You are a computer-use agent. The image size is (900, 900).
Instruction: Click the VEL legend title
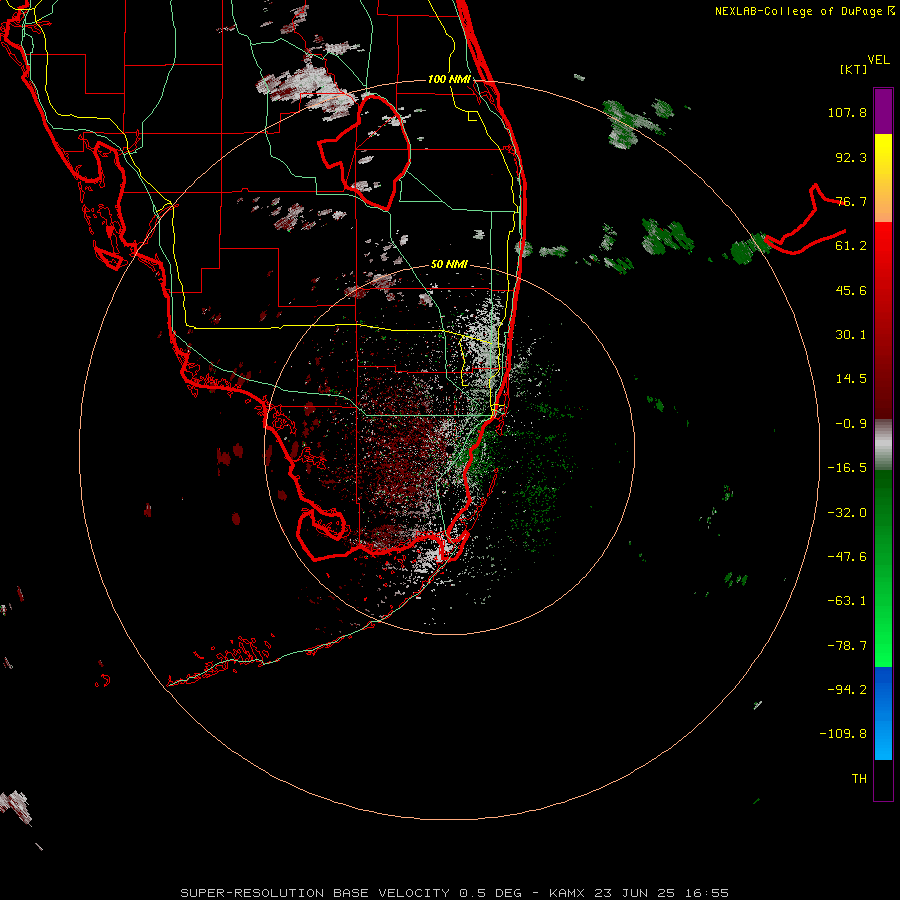pos(878,60)
